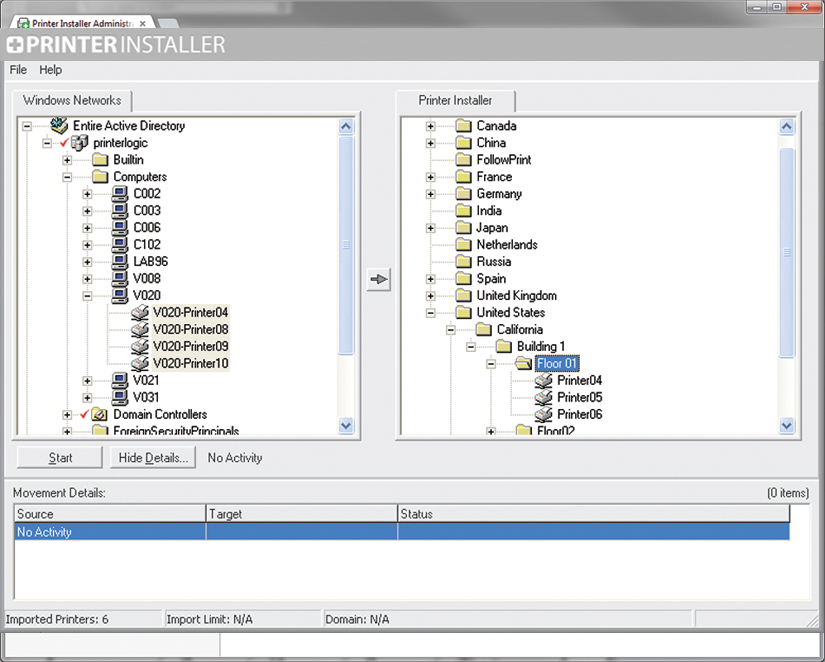Select the printer icon for V020-Printer04

tap(140, 312)
